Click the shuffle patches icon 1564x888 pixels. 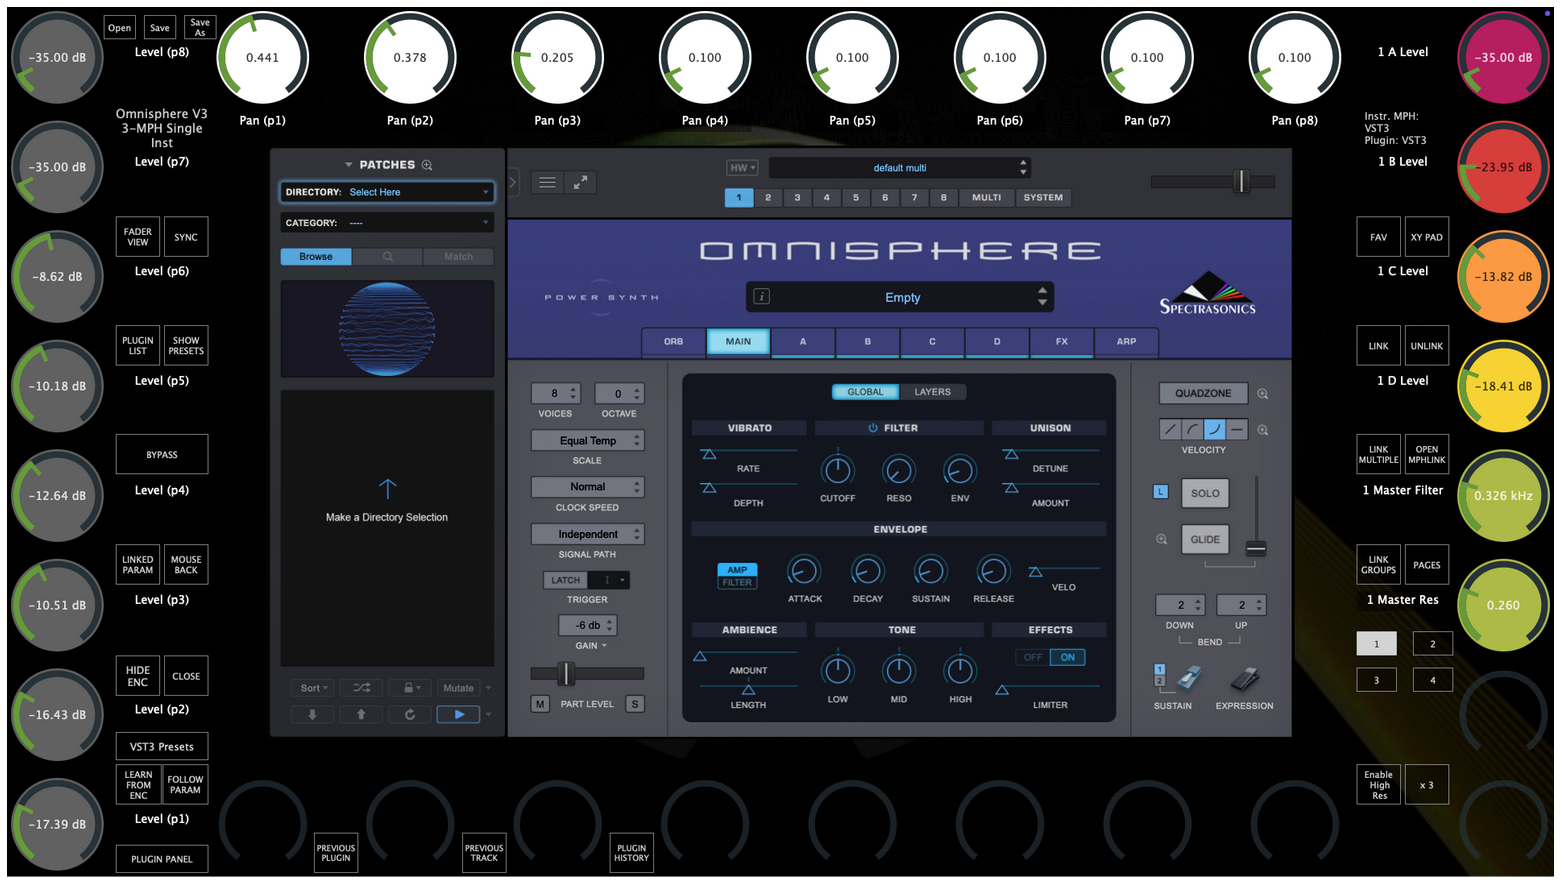click(361, 688)
